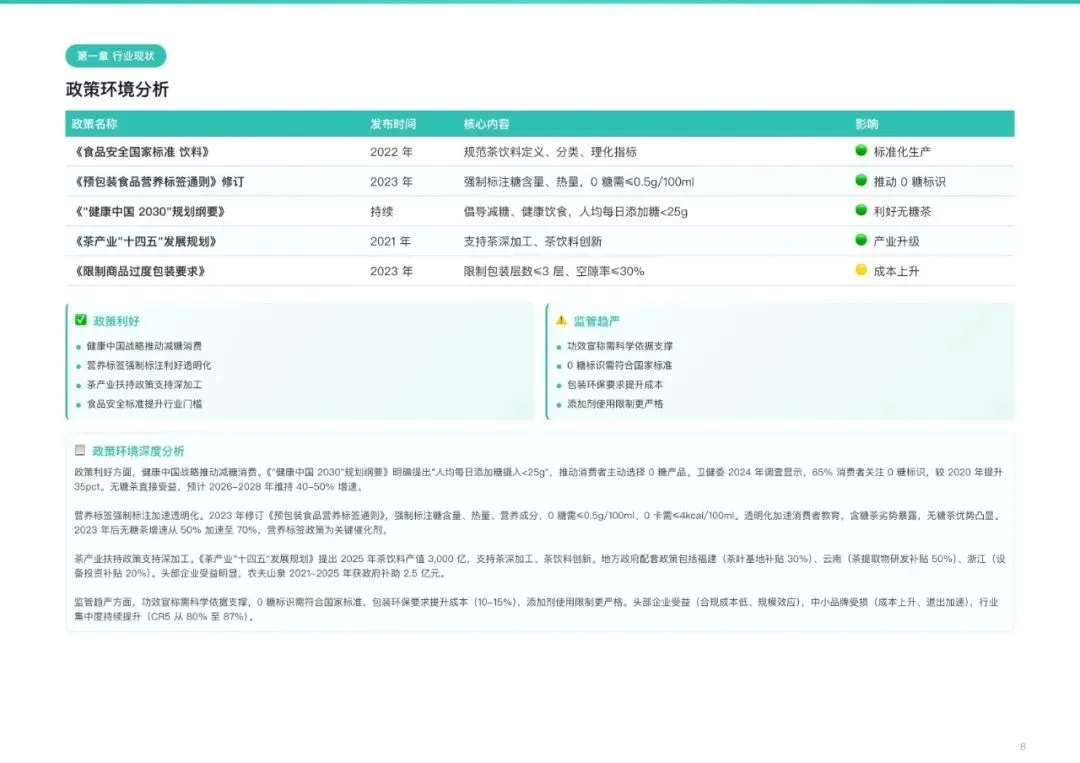
Task: Click the 2021 年 date cell
Action: [x=390, y=242]
